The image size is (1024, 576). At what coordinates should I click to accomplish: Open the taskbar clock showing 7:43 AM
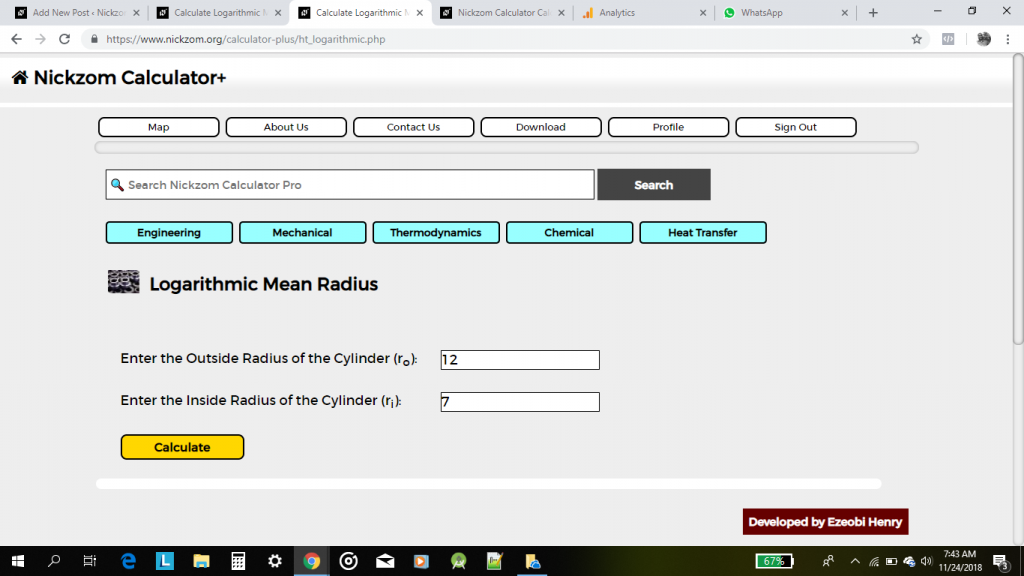[x=960, y=561]
